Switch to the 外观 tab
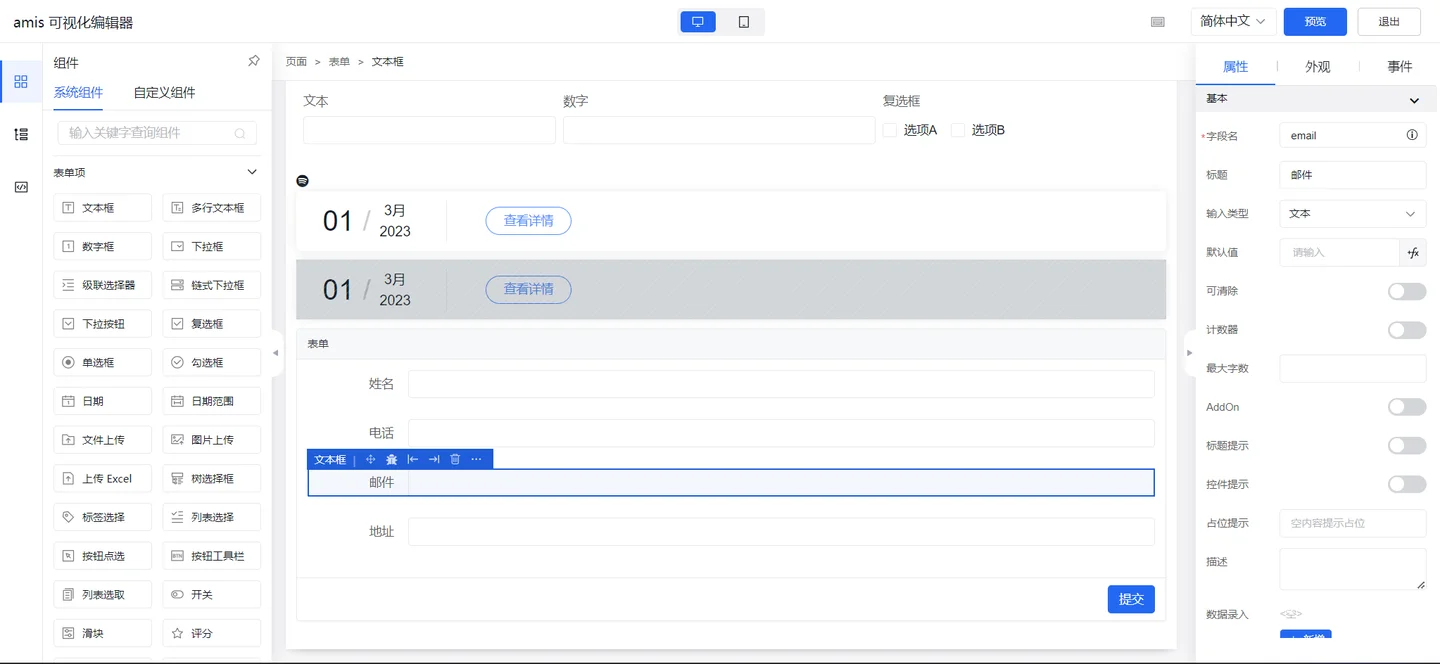Screen dimensions: 1440x664 [1318, 66]
